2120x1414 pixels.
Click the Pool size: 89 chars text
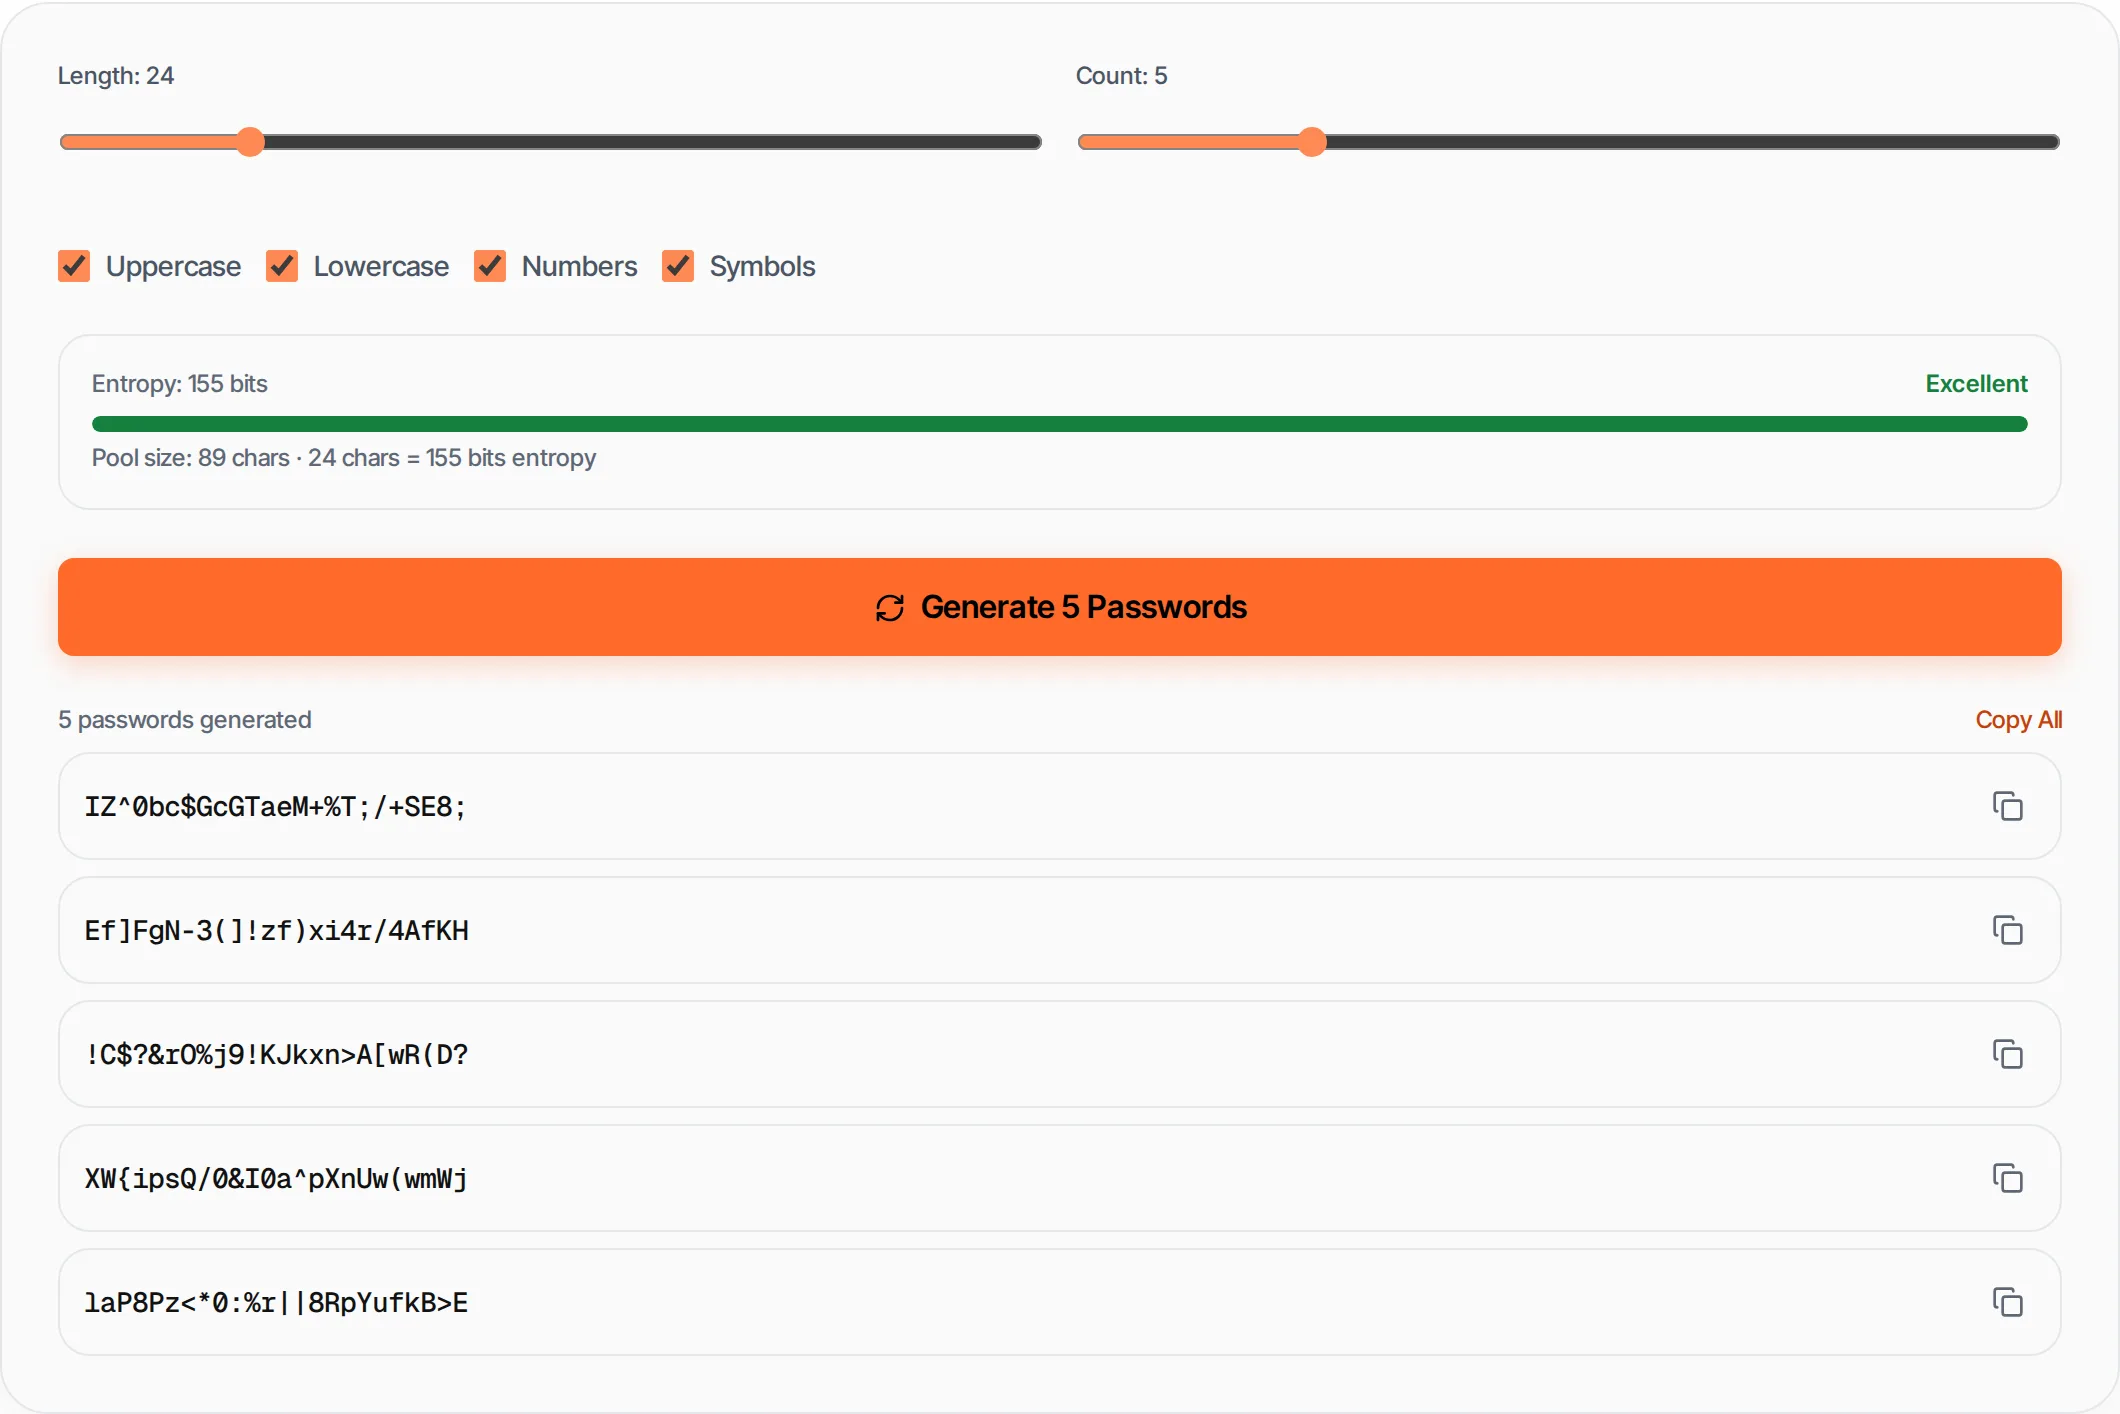click(344, 458)
